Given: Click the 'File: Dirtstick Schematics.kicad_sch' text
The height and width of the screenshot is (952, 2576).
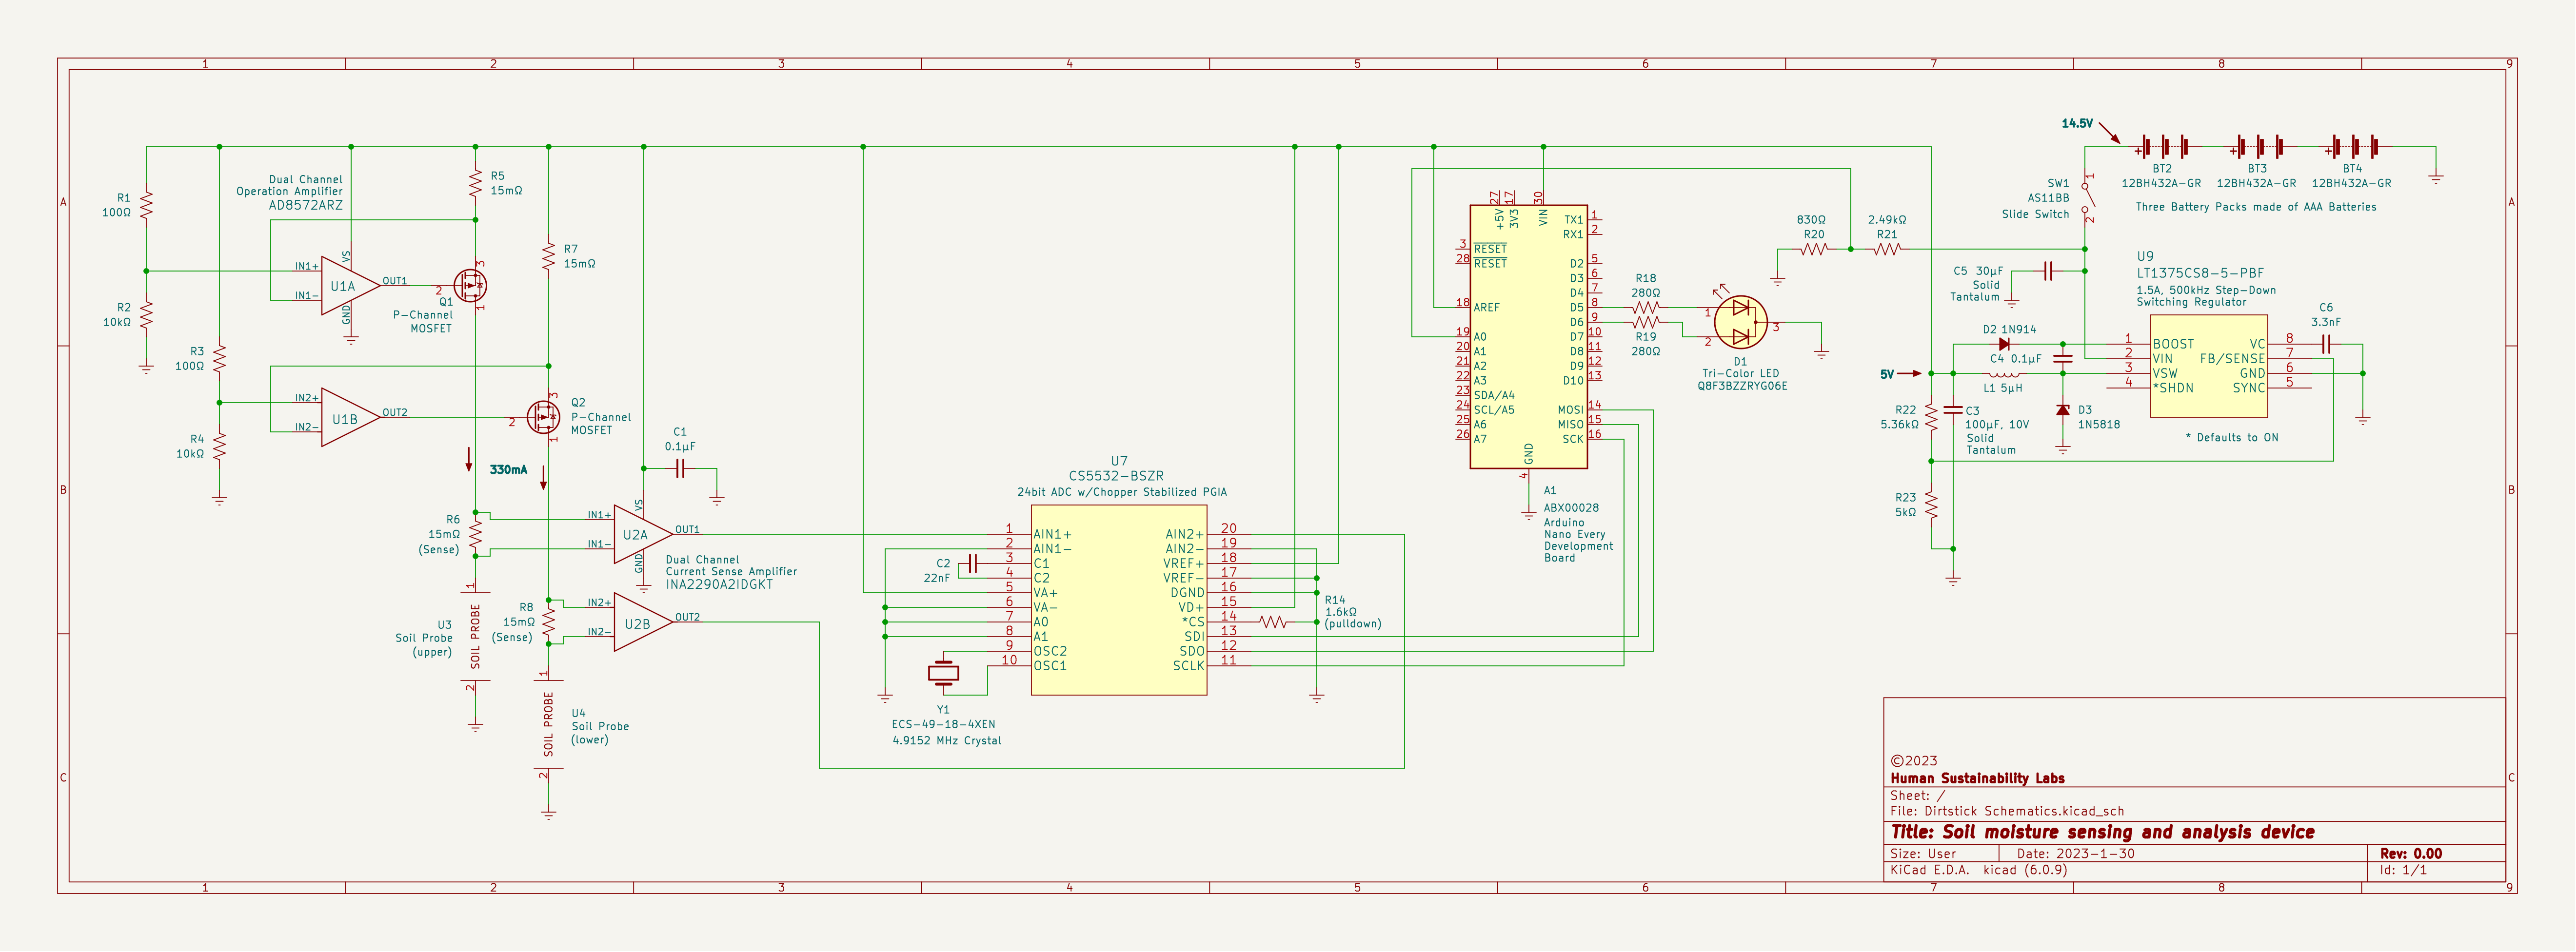Looking at the screenshot, I should (2007, 812).
